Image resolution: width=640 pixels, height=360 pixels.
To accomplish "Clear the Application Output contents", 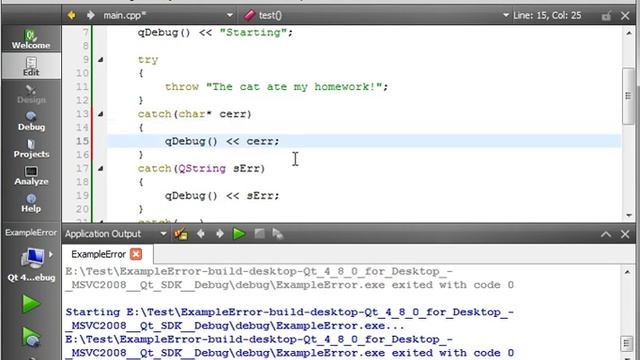I will (x=181, y=234).
